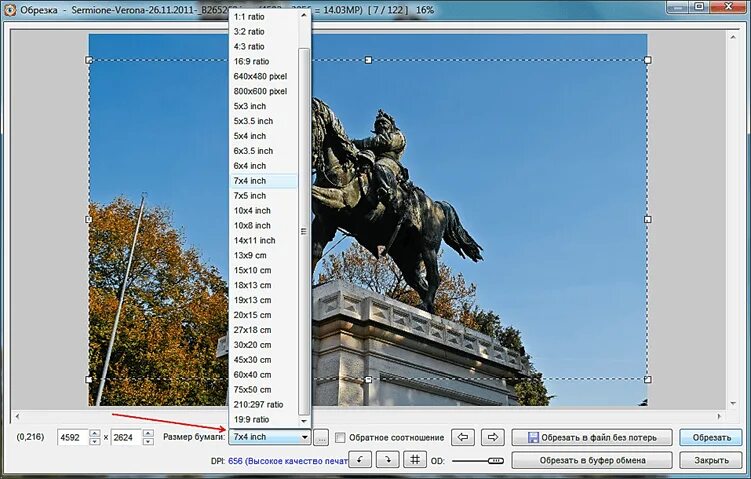Increase crop height with up stepper
The width and height of the screenshot is (751, 479).
pyautogui.click(x=148, y=433)
